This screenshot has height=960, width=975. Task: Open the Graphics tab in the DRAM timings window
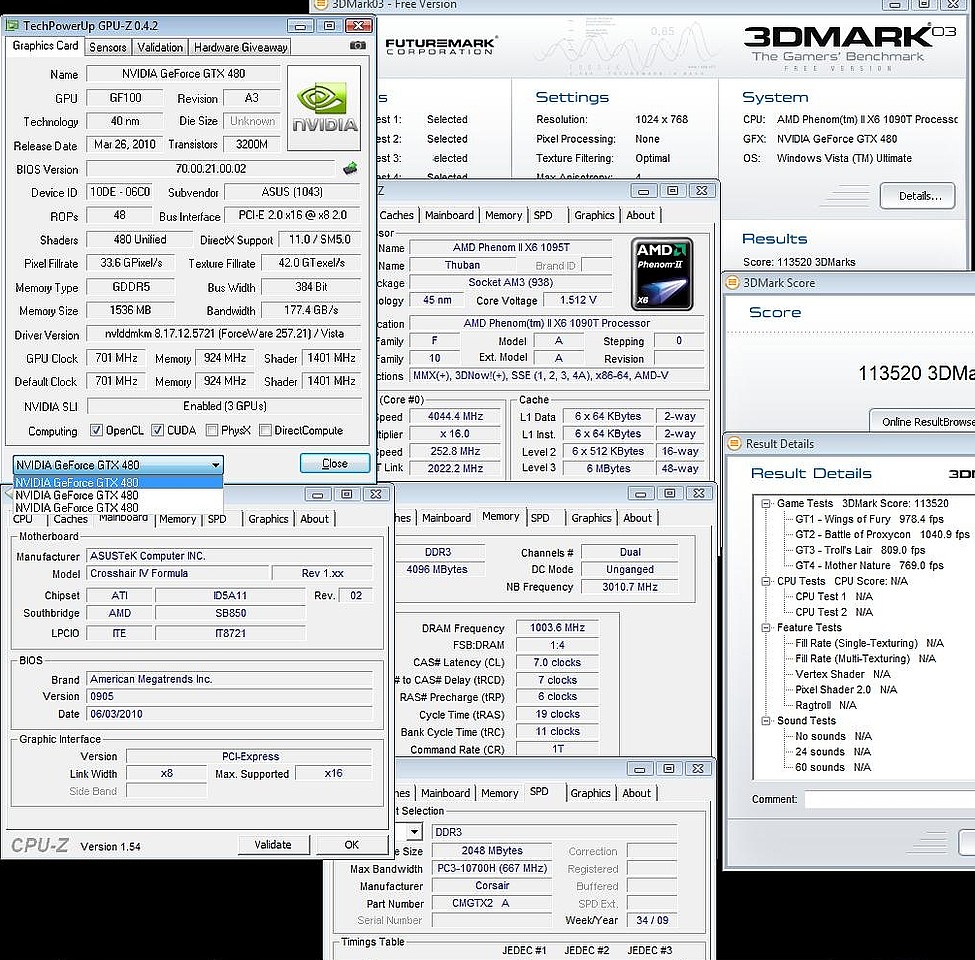[x=591, y=518]
